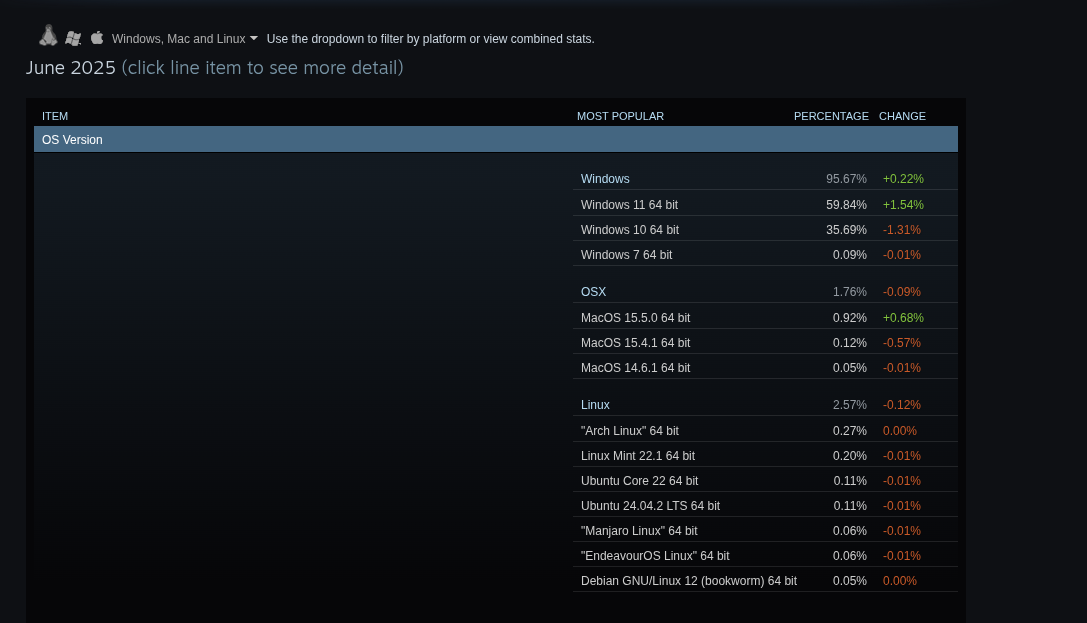
Task: Select the MacOS 14.6.1 64 bit row
Action: [765, 367]
